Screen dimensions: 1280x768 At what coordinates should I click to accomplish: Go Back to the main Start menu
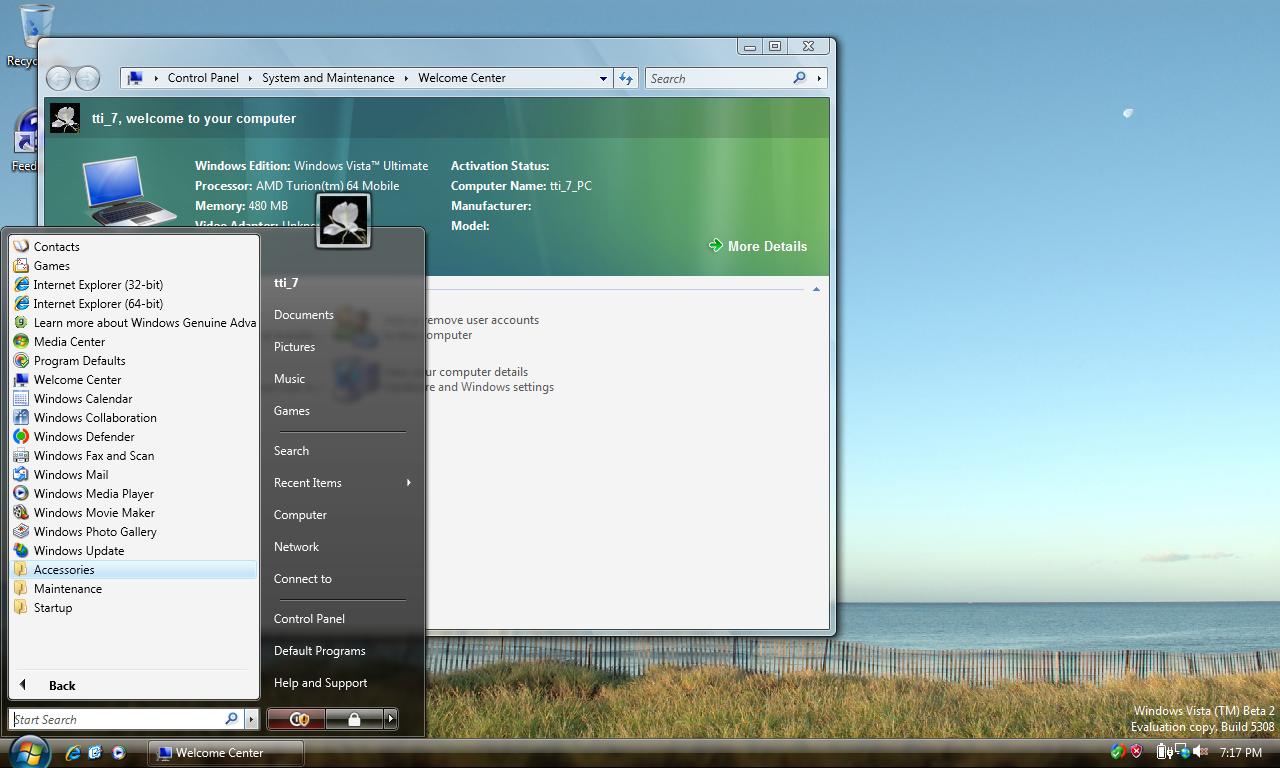pyautogui.click(x=134, y=686)
